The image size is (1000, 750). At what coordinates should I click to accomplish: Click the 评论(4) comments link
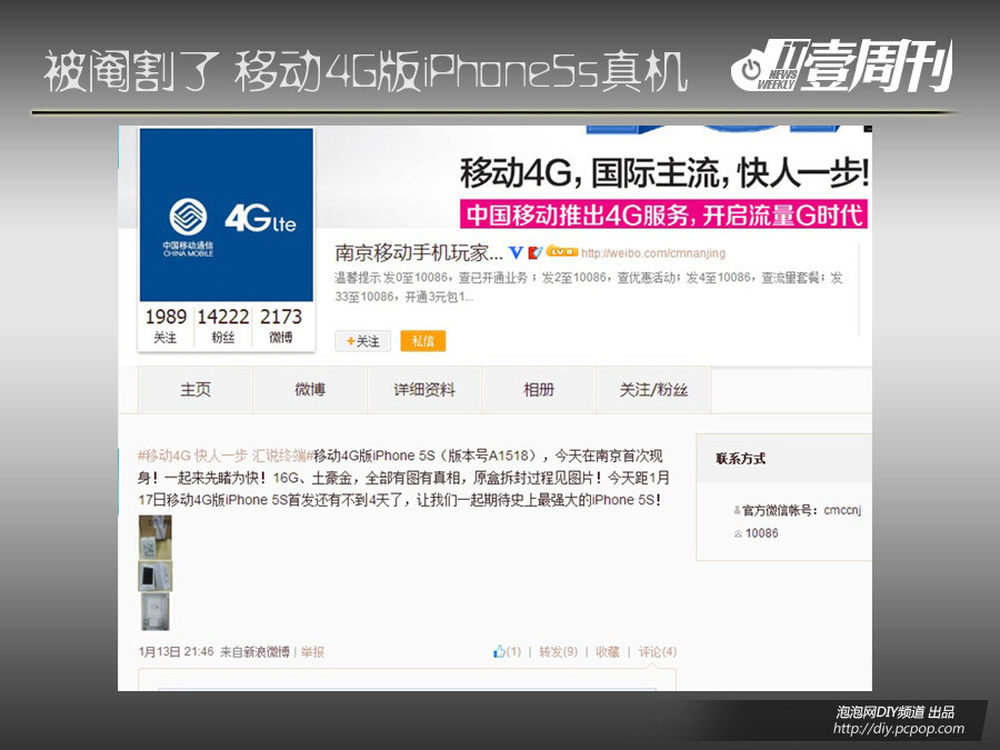coord(658,652)
